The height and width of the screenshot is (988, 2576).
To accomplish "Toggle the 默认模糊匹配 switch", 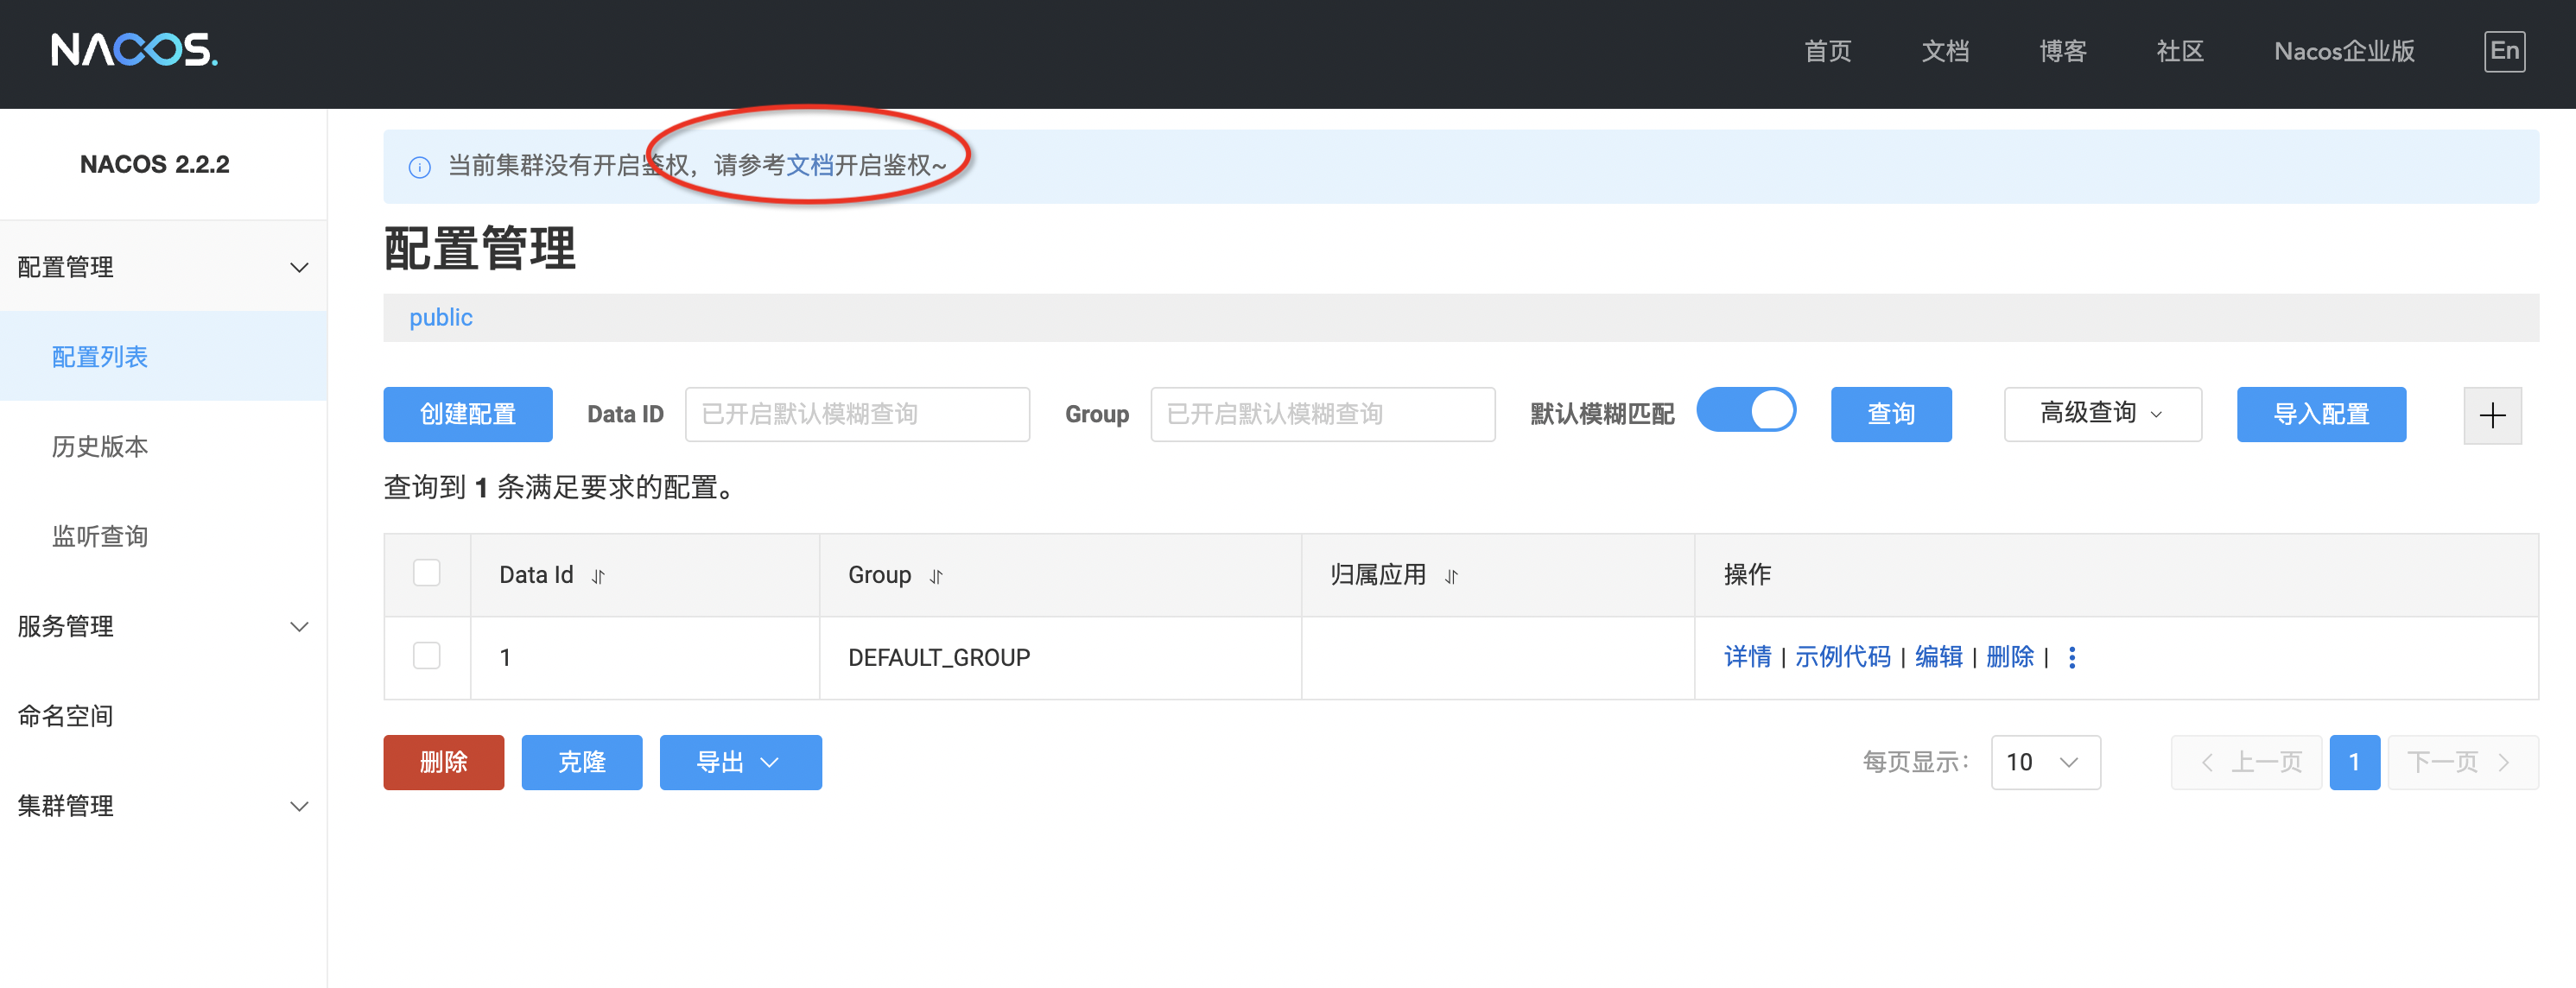I will (1745, 411).
